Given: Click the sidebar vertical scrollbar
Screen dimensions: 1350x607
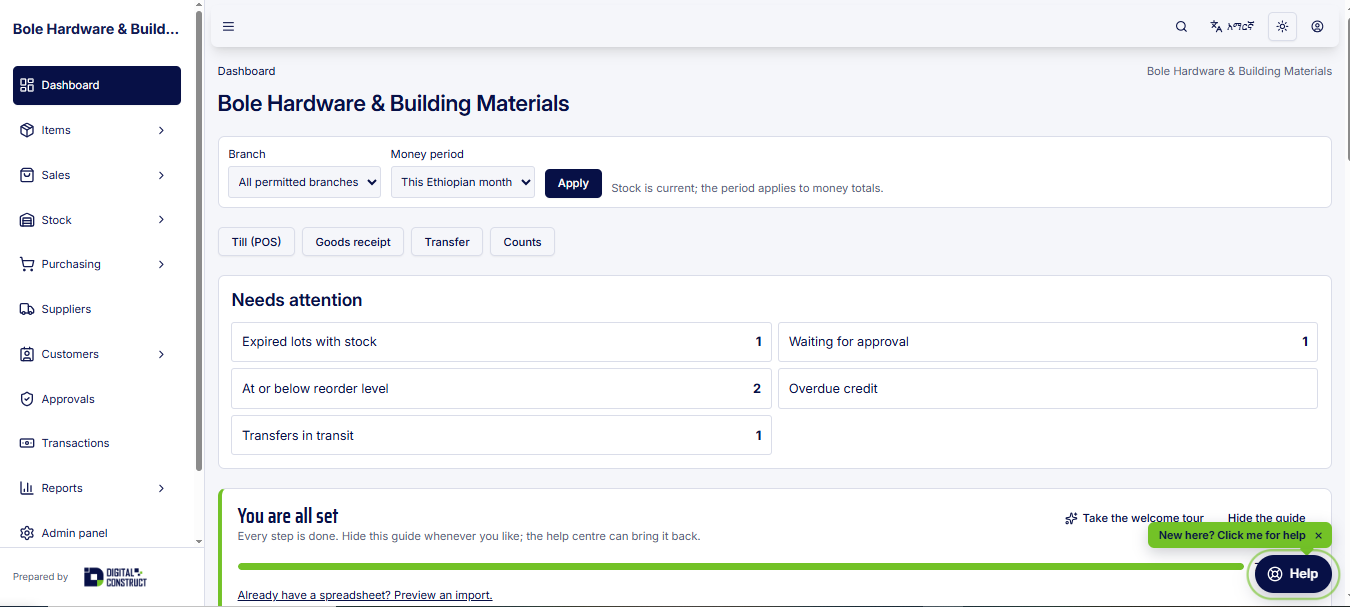Looking at the screenshot, I should click(198, 240).
